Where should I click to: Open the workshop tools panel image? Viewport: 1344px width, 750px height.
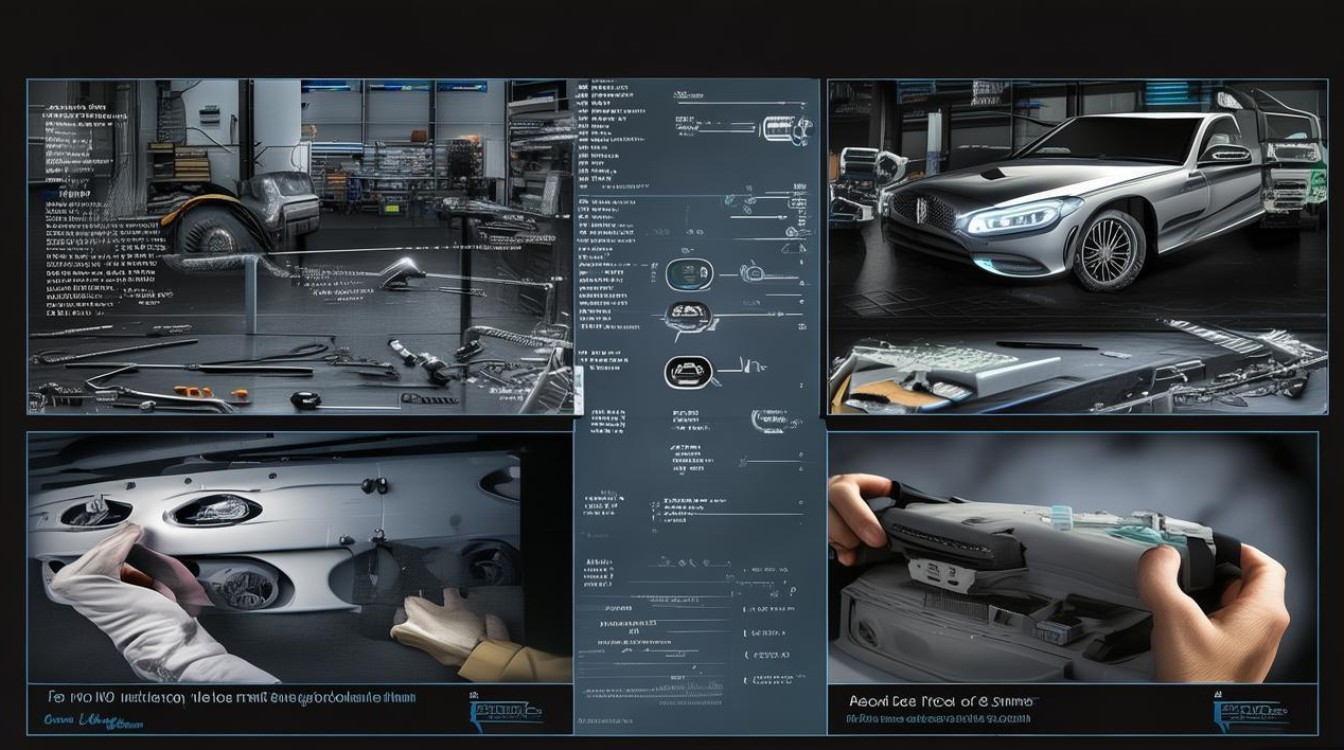300,246
